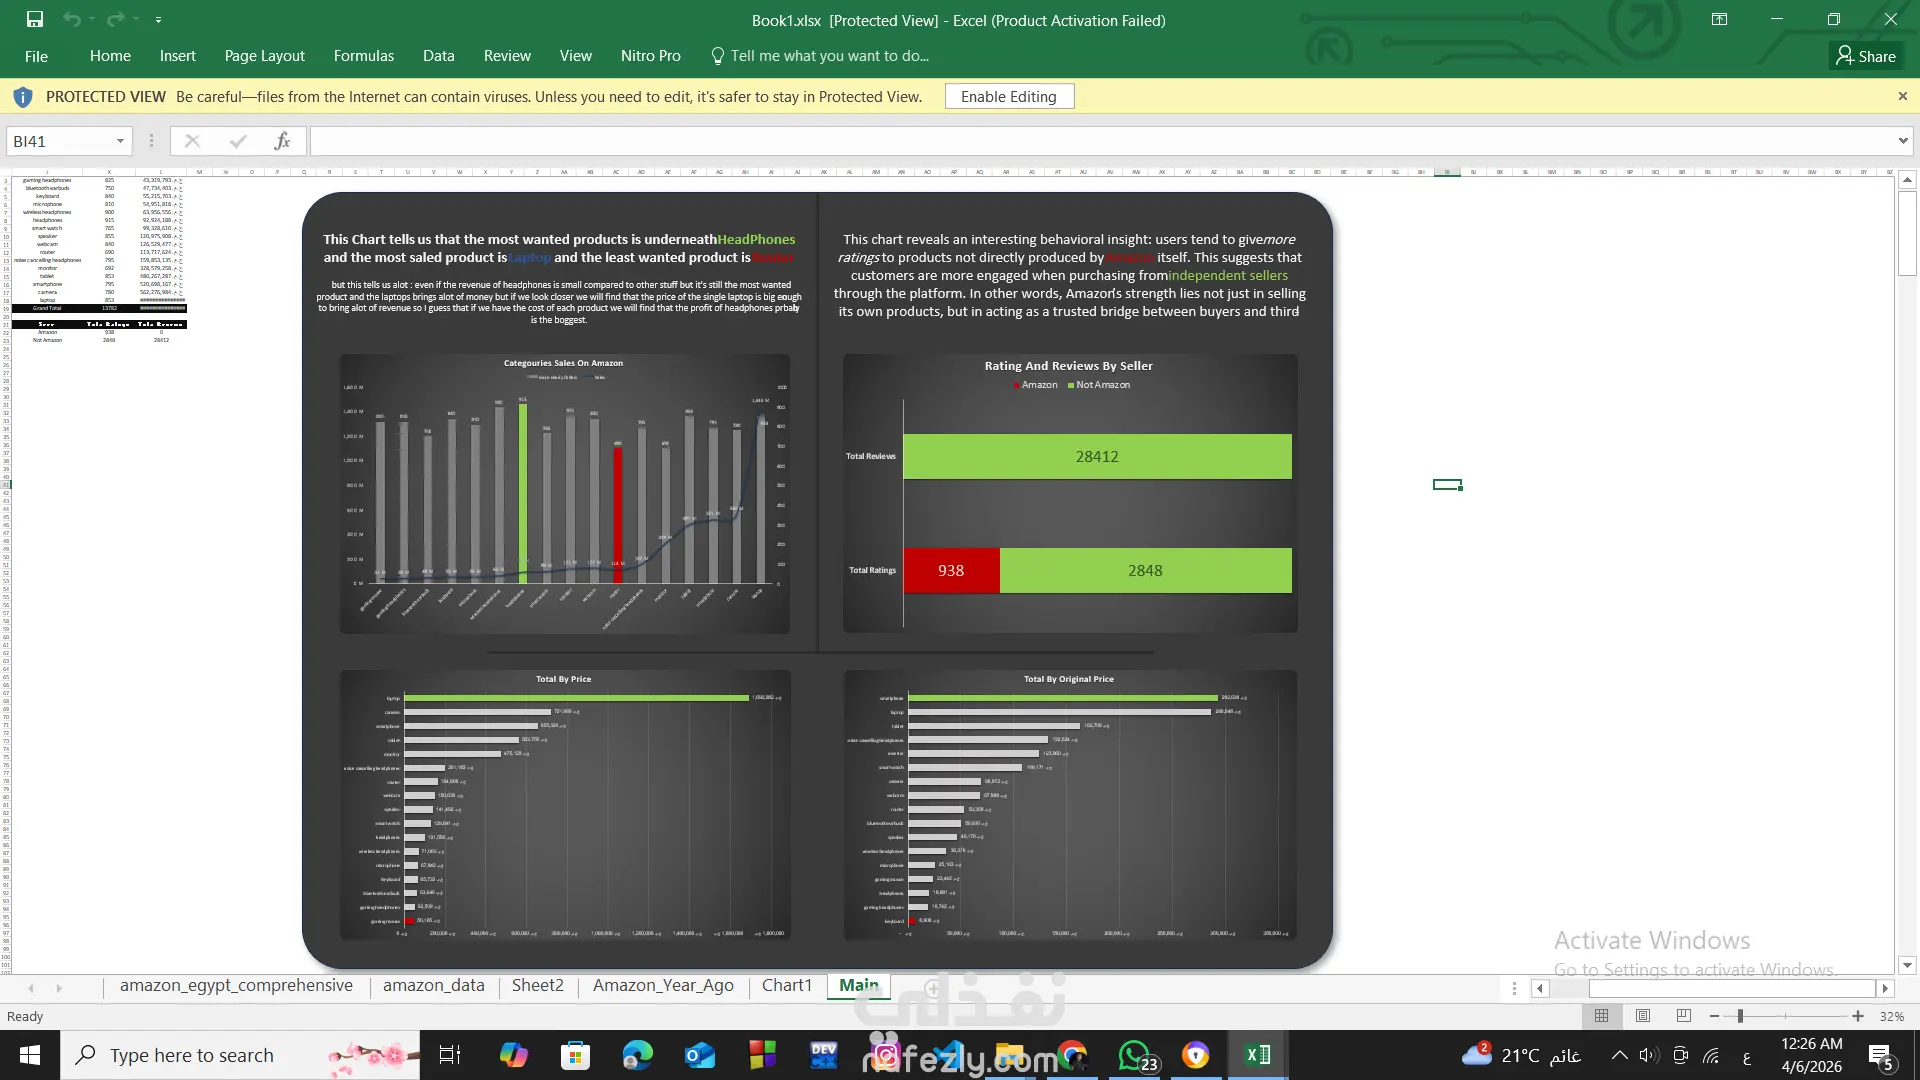The image size is (1920, 1080).
Task: Open Windows Task View from taskbar
Action: [x=450, y=1055]
